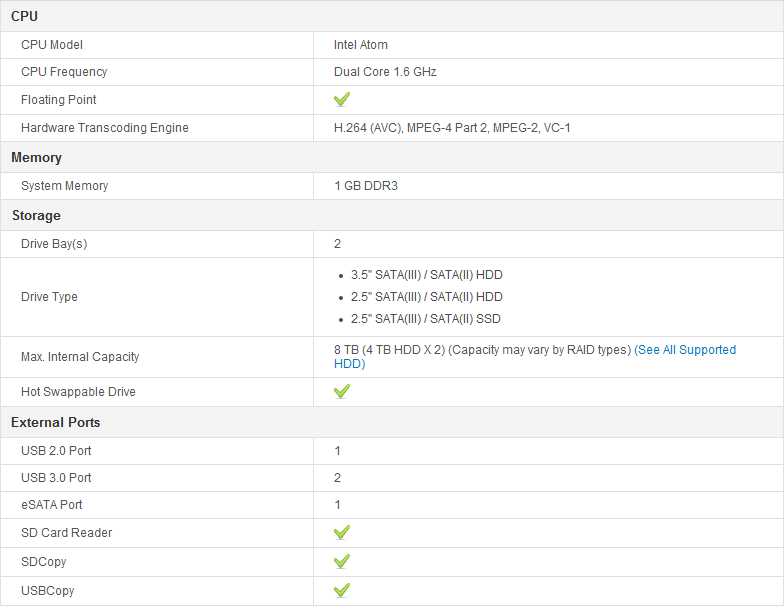Click the Floating Point green checkmark
The height and width of the screenshot is (606, 784).
point(341,100)
